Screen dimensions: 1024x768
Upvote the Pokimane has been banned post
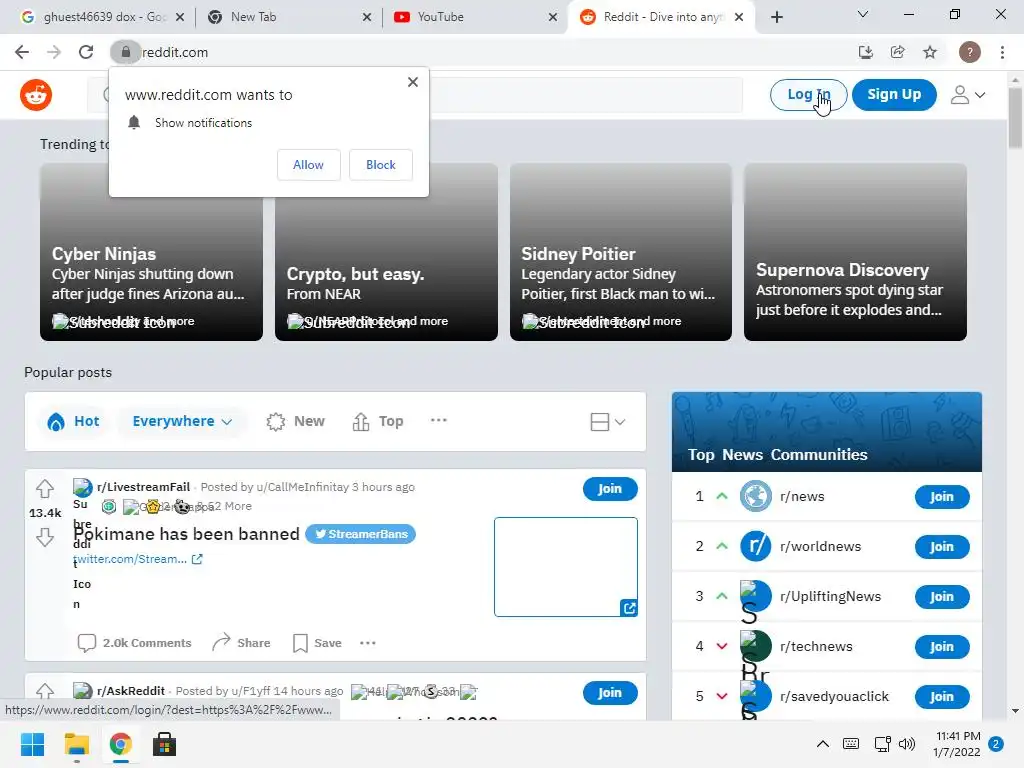pyautogui.click(x=45, y=488)
